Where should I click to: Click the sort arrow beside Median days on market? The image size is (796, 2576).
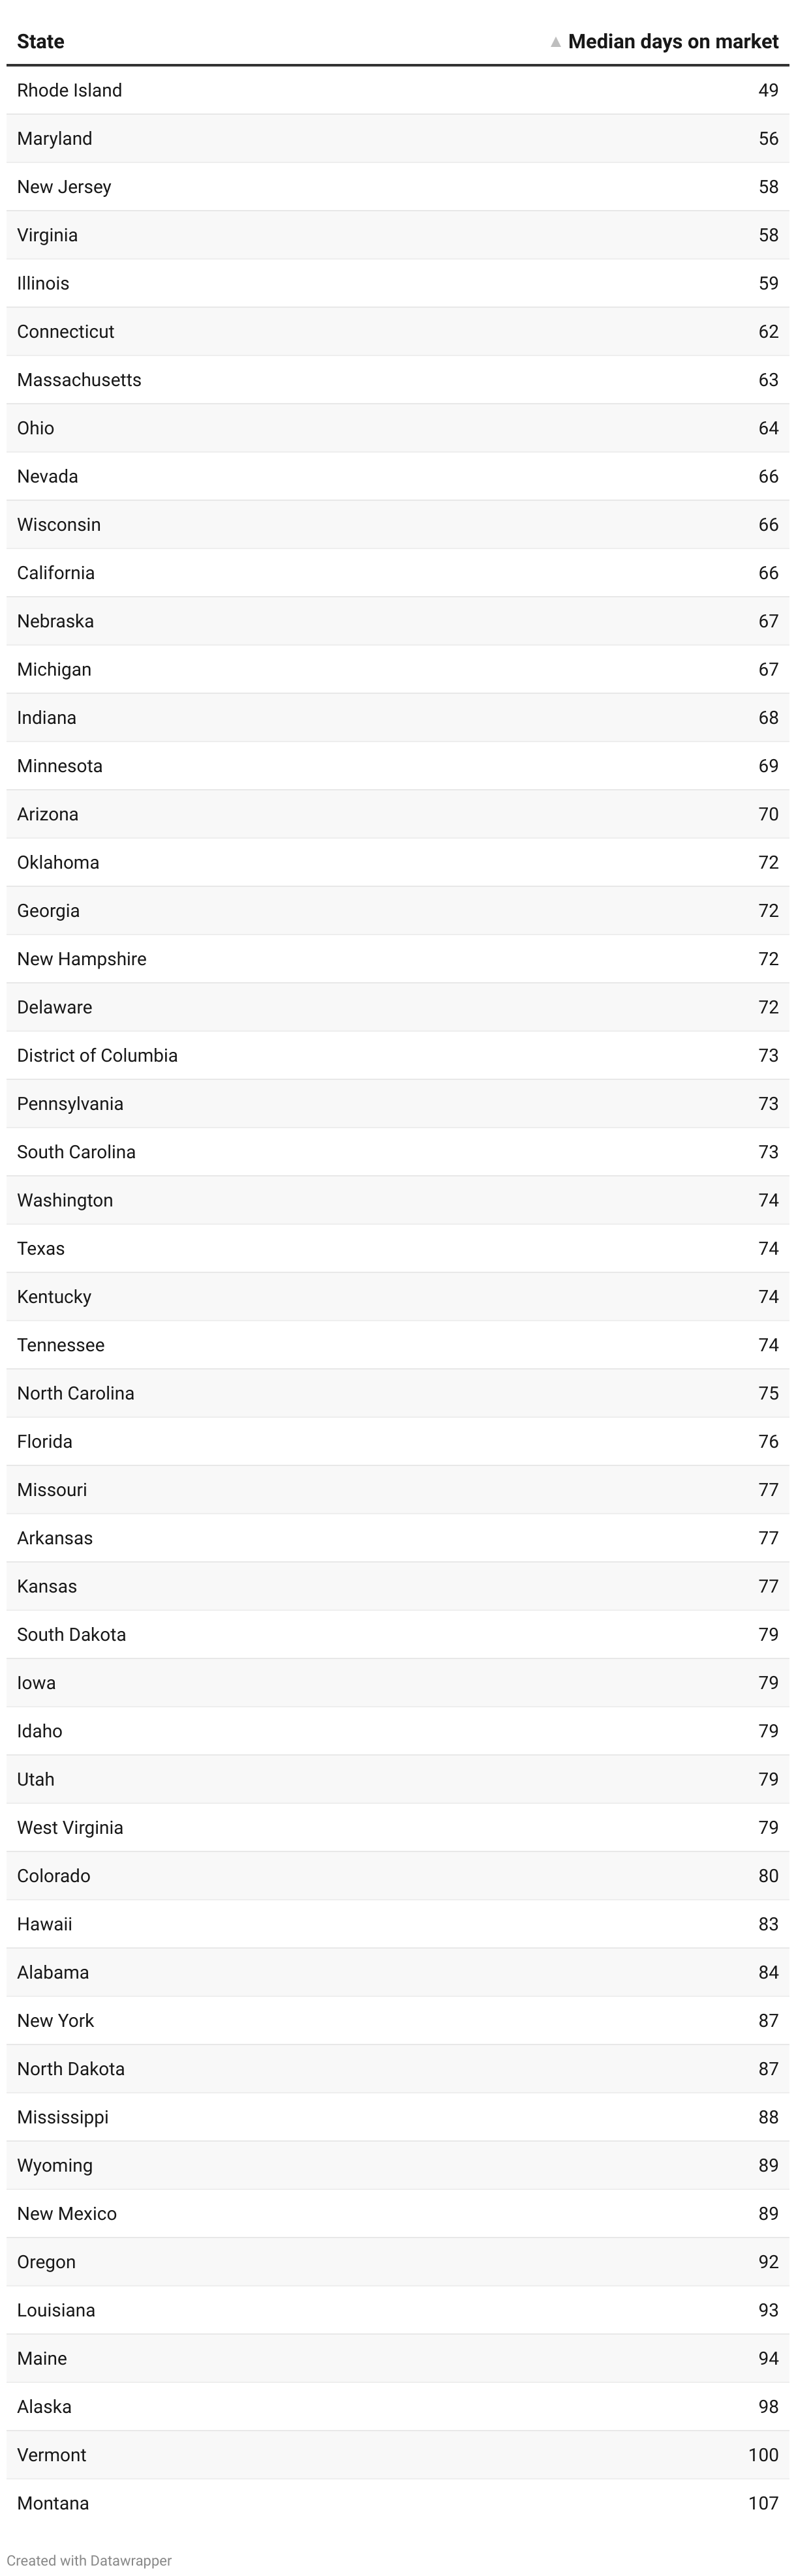pyautogui.click(x=556, y=42)
